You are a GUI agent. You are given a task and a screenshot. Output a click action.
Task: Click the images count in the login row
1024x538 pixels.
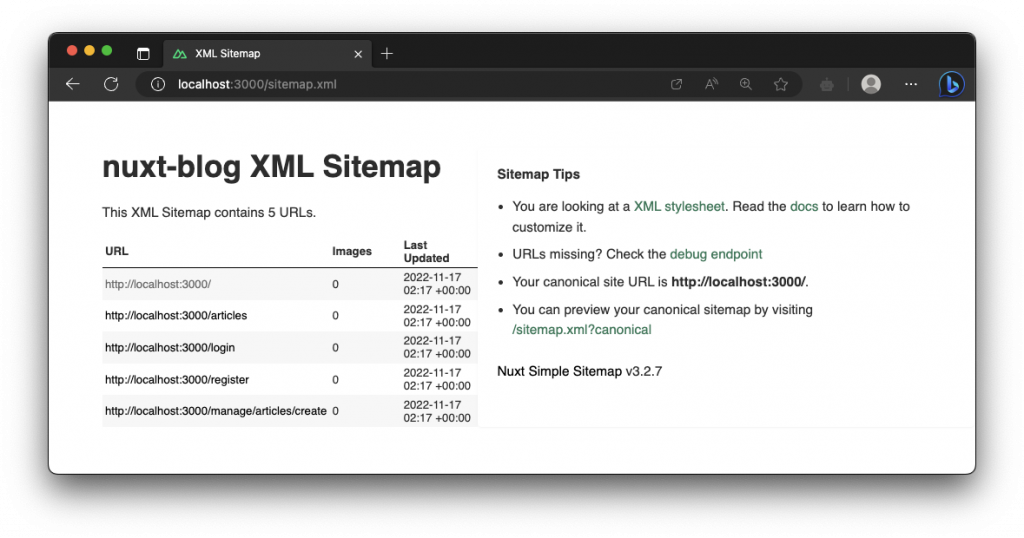point(335,347)
